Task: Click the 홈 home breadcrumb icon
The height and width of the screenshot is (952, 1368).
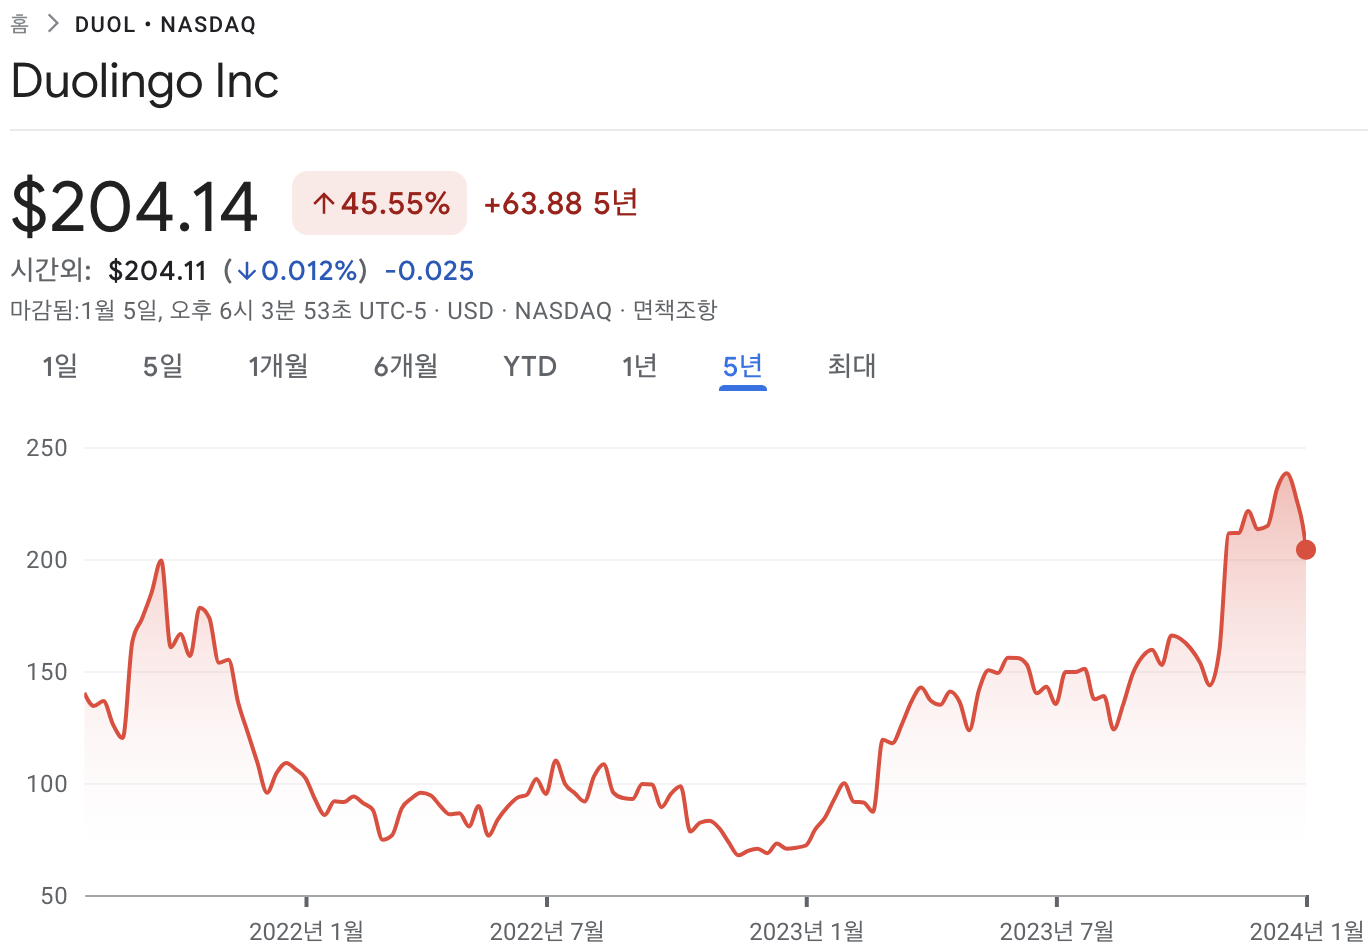Action: pyautogui.click(x=18, y=23)
